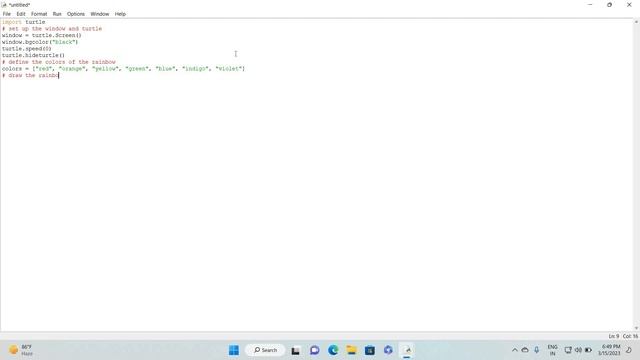Image resolution: width=640 pixels, height=360 pixels.
Task: Click the '# set up the window and turtle' comment
Action: point(52,29)
